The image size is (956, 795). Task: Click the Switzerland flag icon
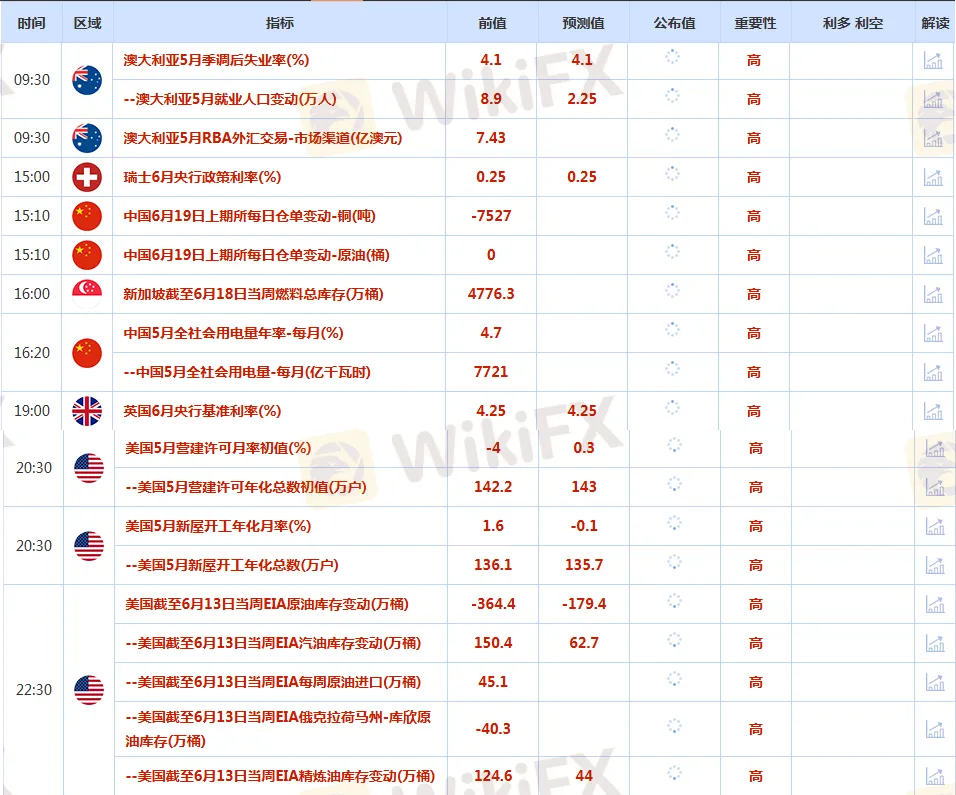click(x=88, y=177)
